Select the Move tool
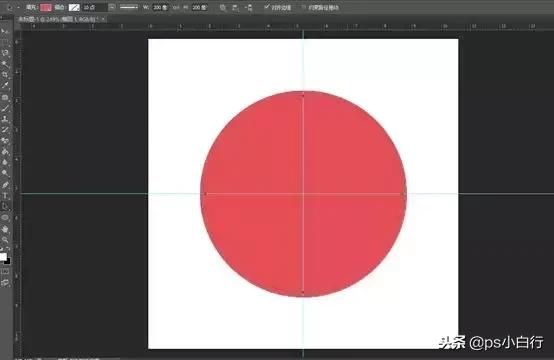The width and height of the screenshot is (554, 360). [5, 31]
